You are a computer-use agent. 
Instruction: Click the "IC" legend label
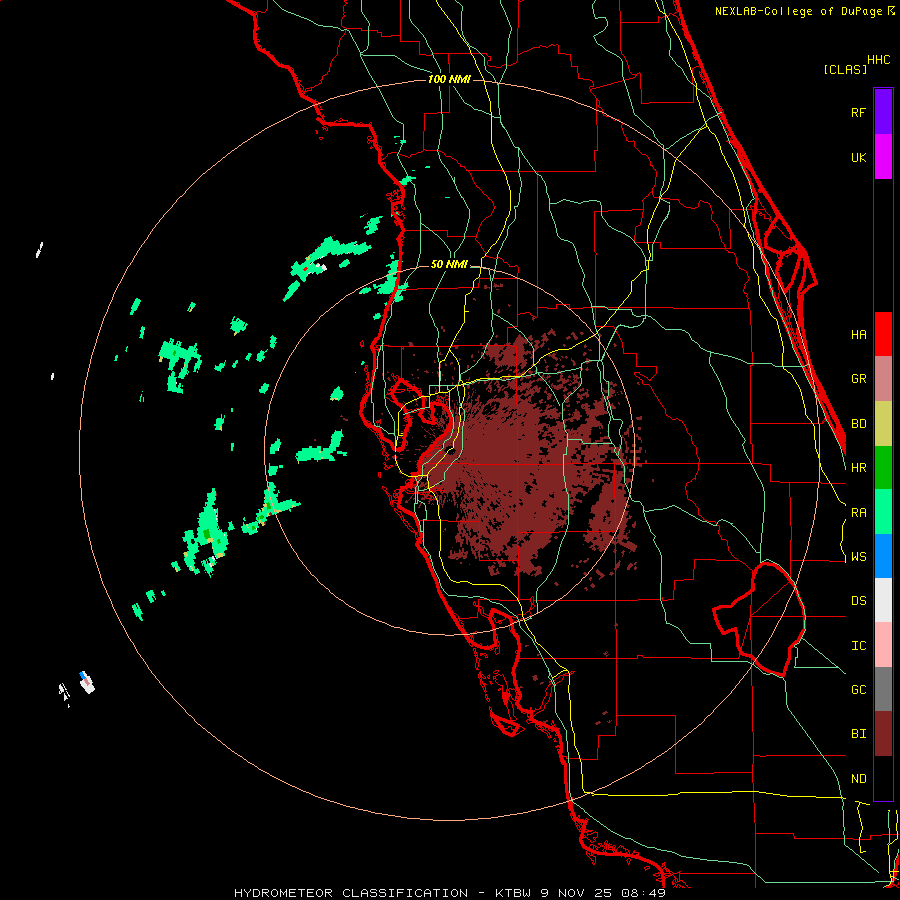(x=858, y=646)
